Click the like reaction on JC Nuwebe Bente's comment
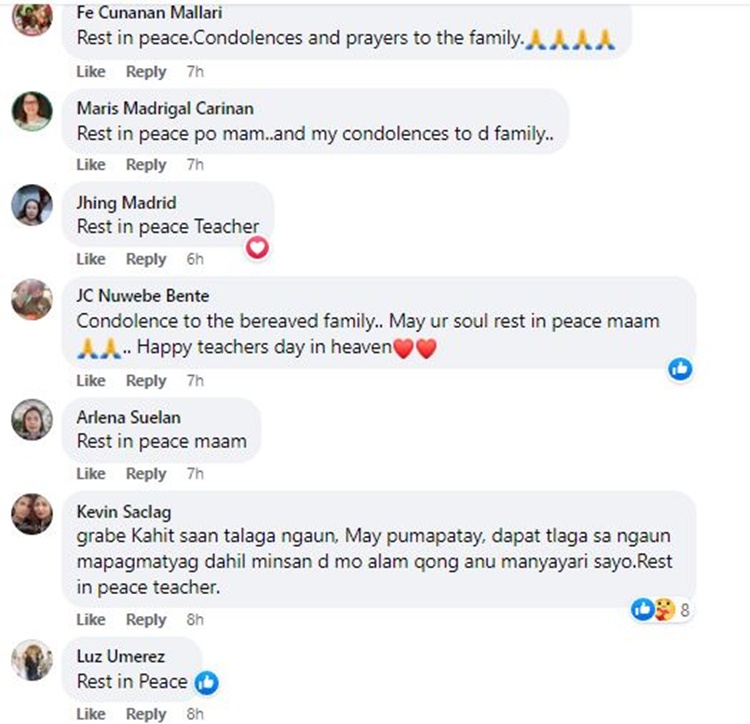Image resolution: width=750 pixels, height=724 pixels. 681,369
